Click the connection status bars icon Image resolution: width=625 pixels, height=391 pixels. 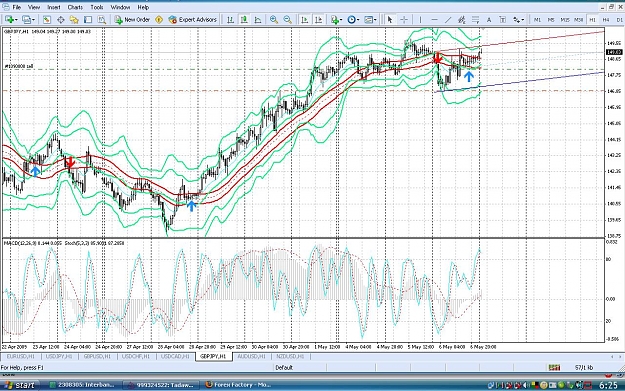554,367
